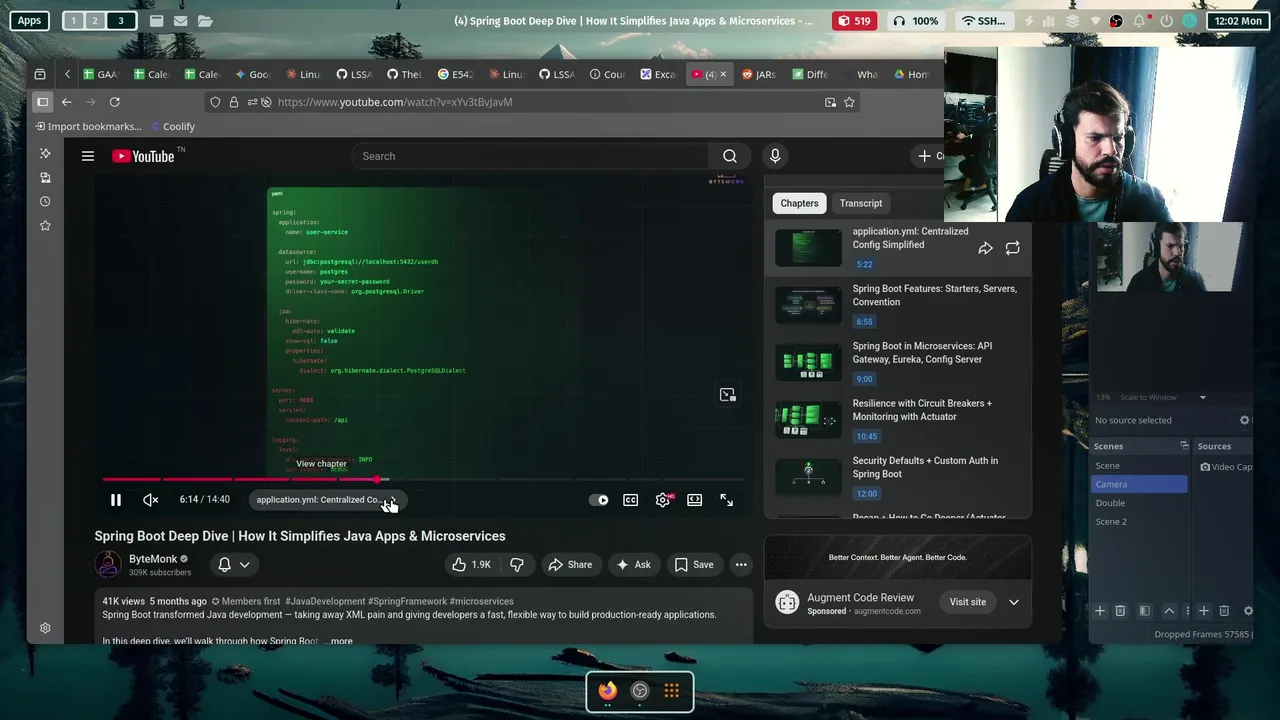Open the chapter label 'application.yml: Centralized Co...'
The image size is (1280, 720).
point(325,500)
